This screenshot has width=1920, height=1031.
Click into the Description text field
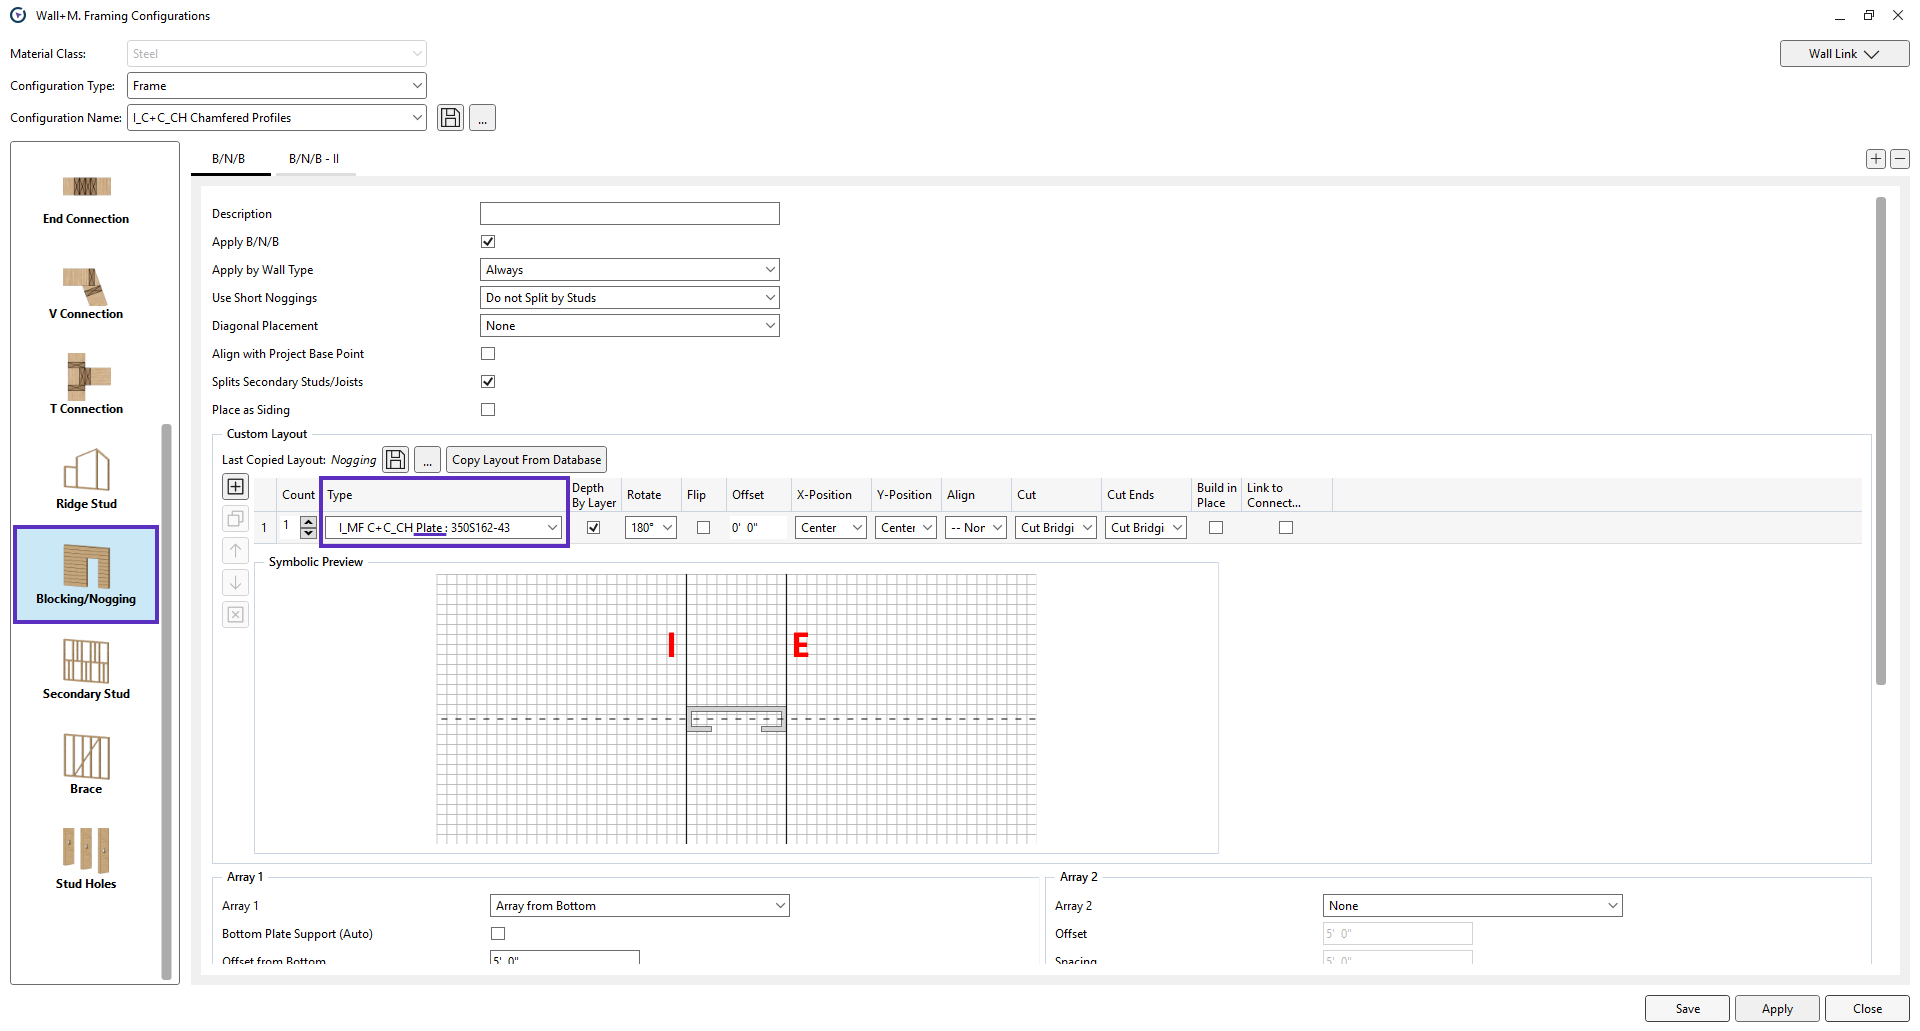(x=629, y=214)
